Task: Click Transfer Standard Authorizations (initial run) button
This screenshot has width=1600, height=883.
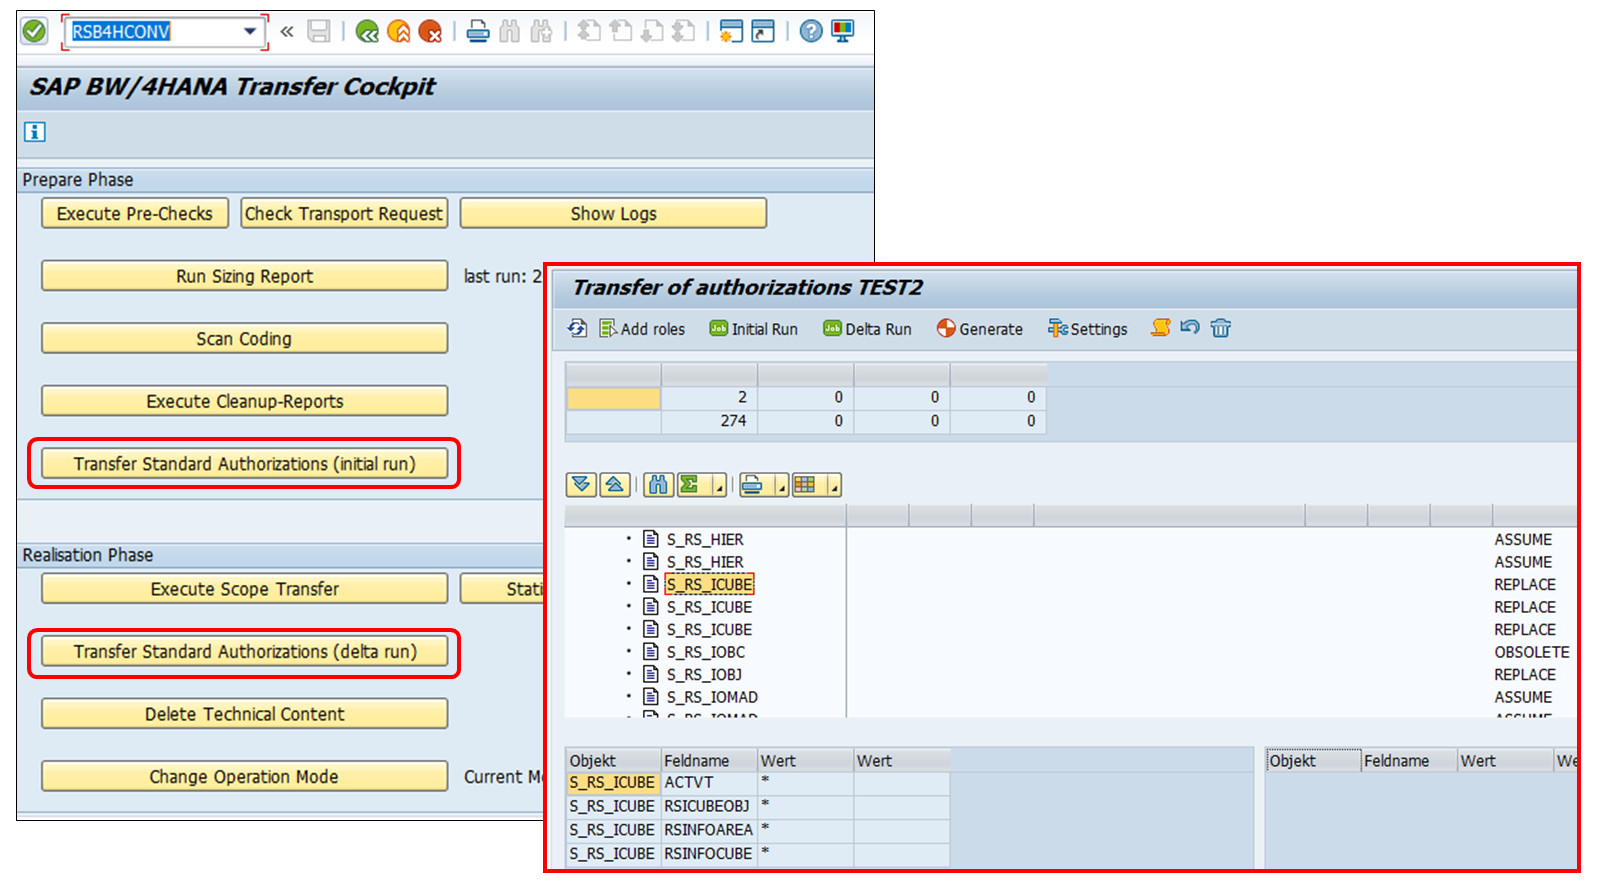Action: point(244,463)
